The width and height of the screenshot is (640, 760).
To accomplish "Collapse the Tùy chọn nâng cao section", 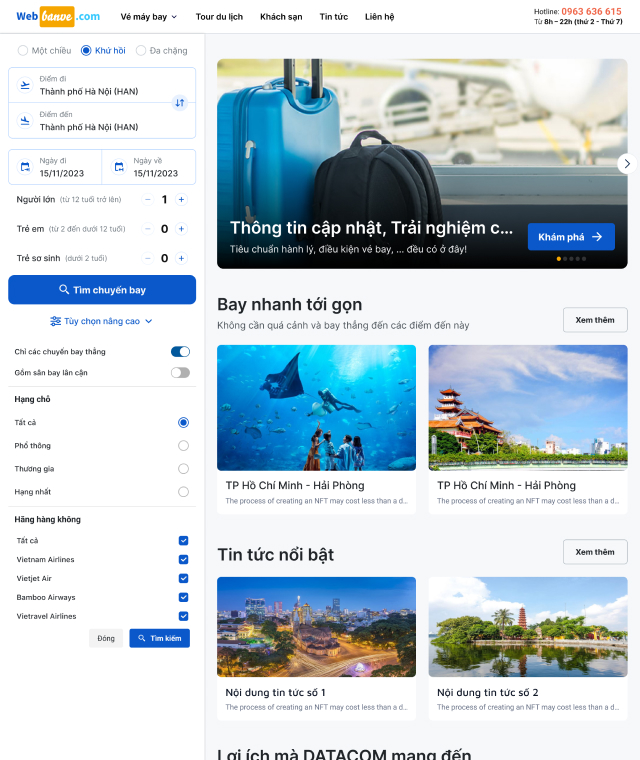I will point(102,321).
